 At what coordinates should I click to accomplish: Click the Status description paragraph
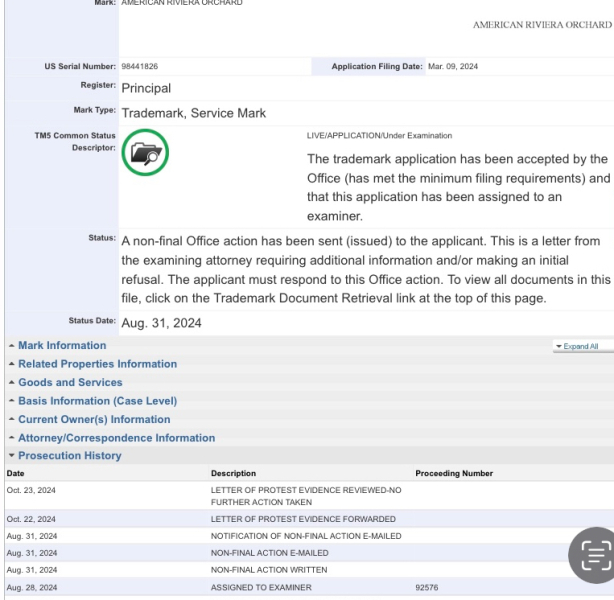[366, 270]
